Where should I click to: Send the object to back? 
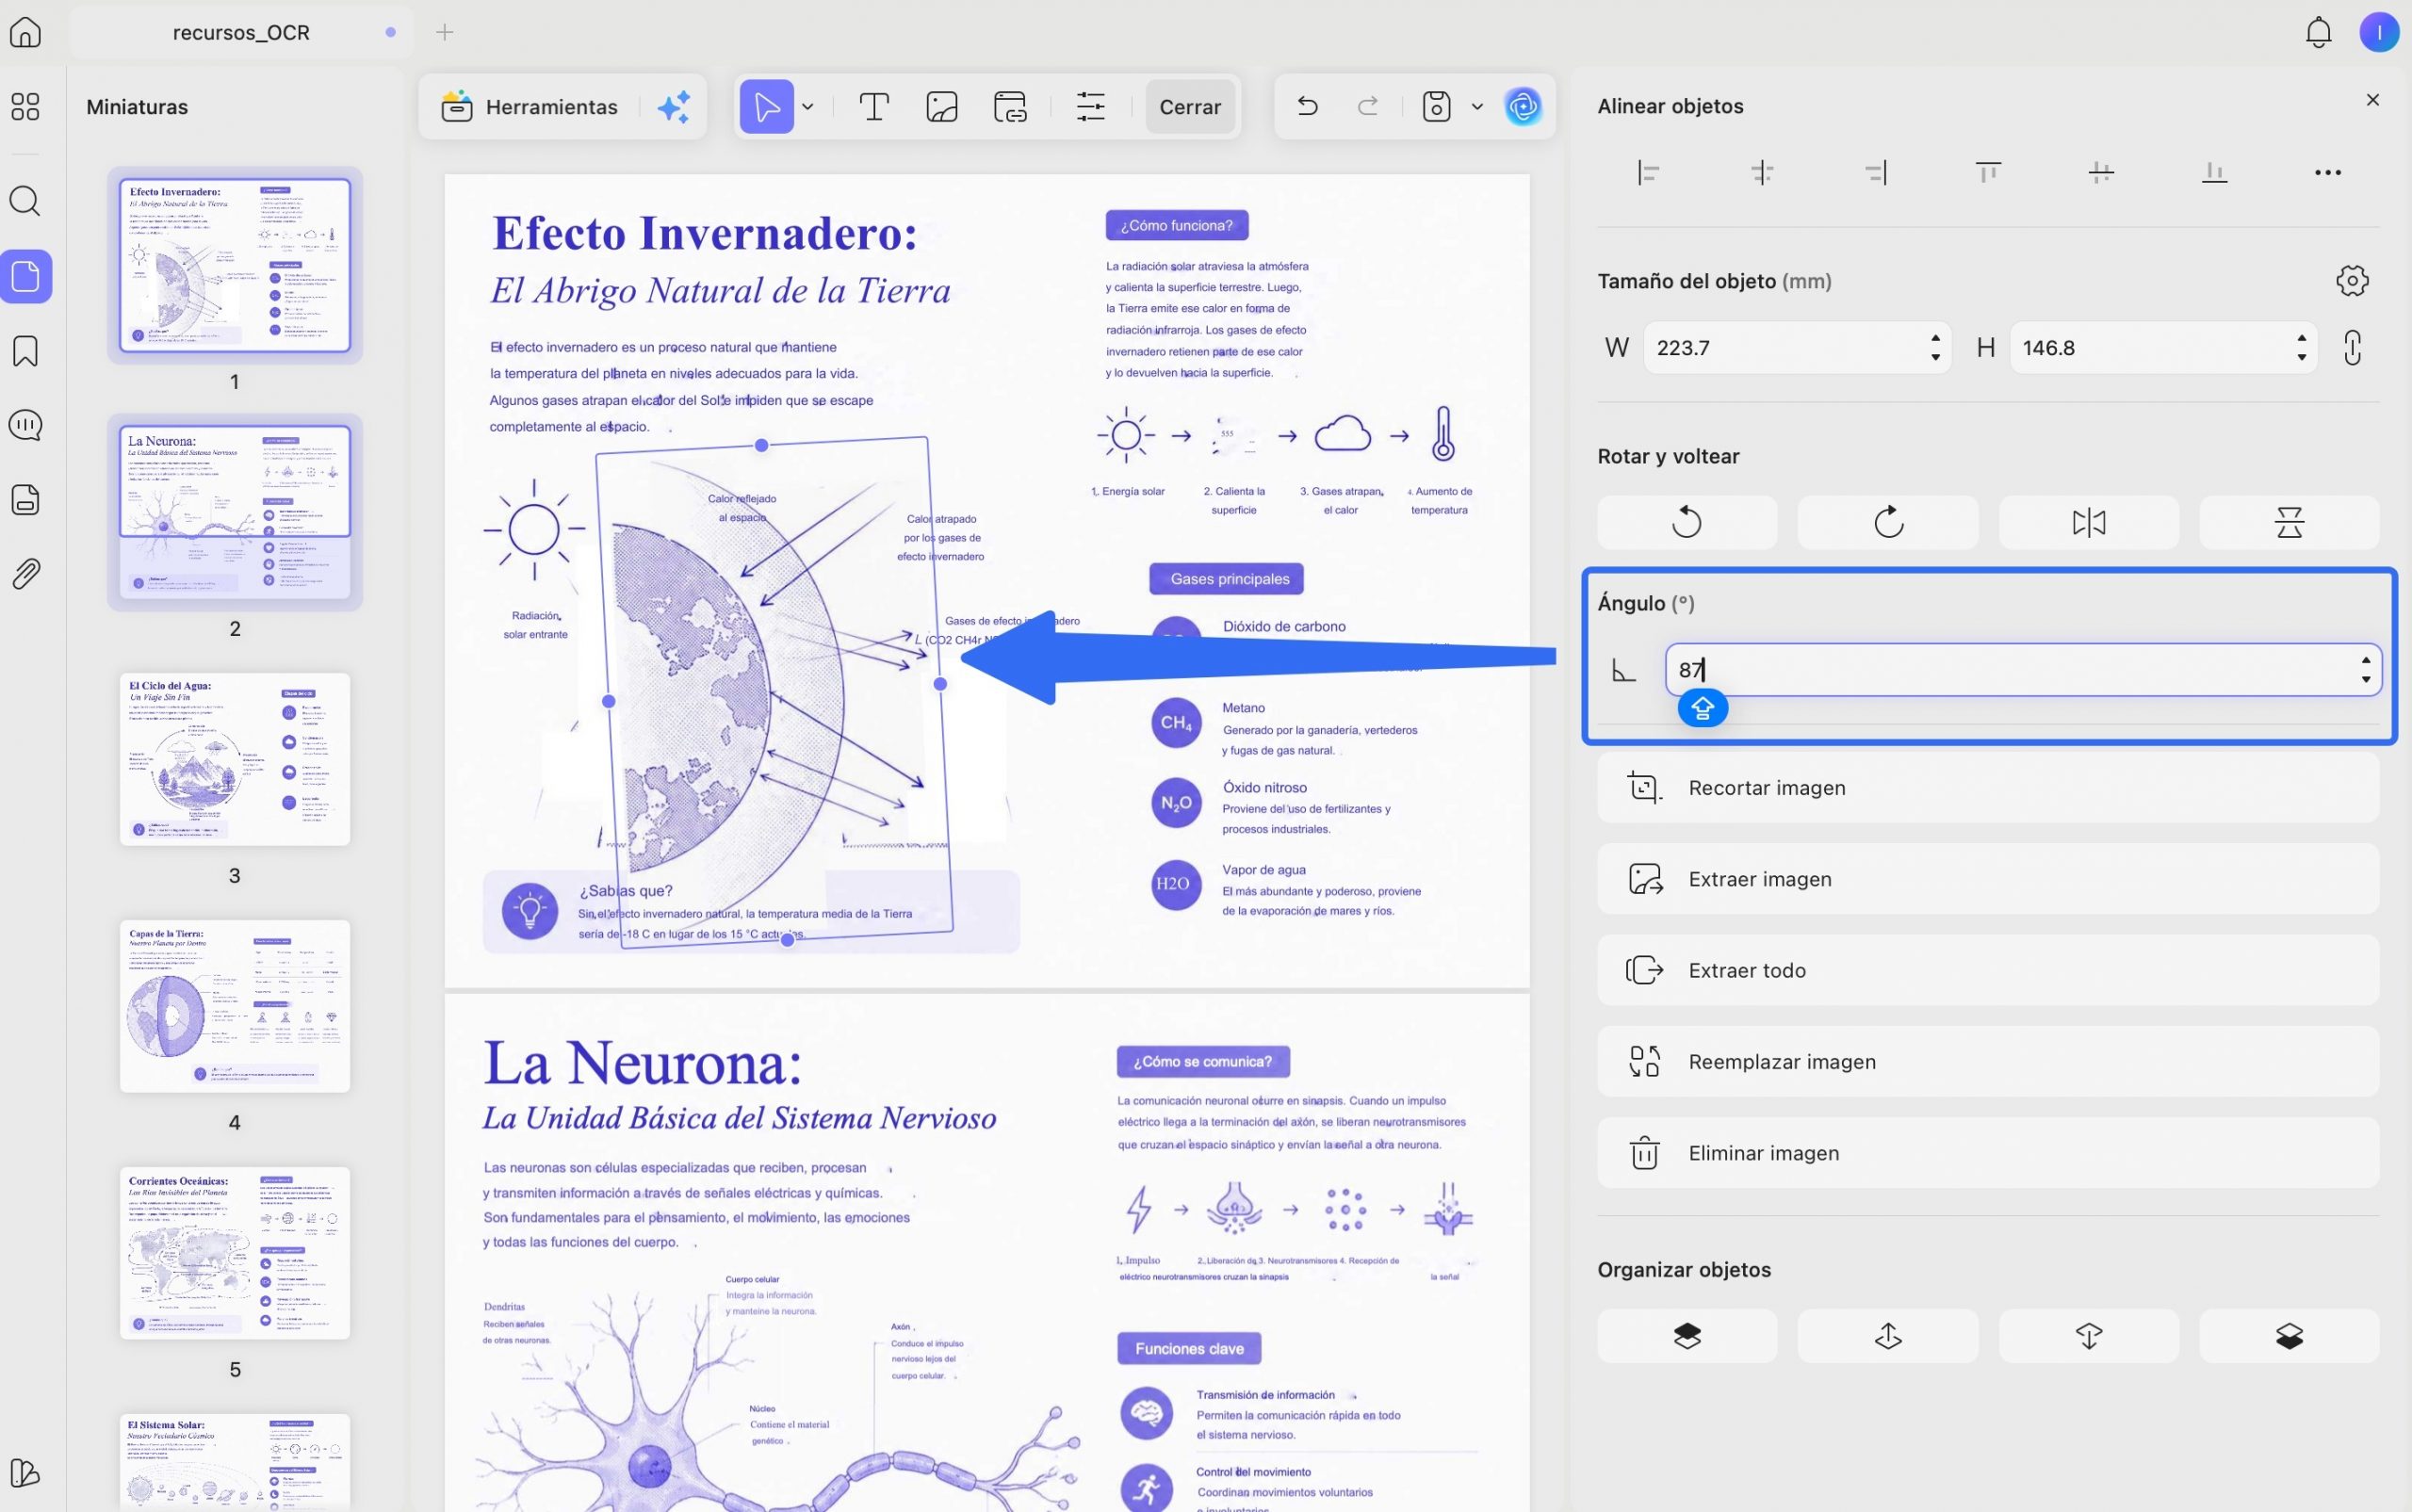coord(2289,1336)
